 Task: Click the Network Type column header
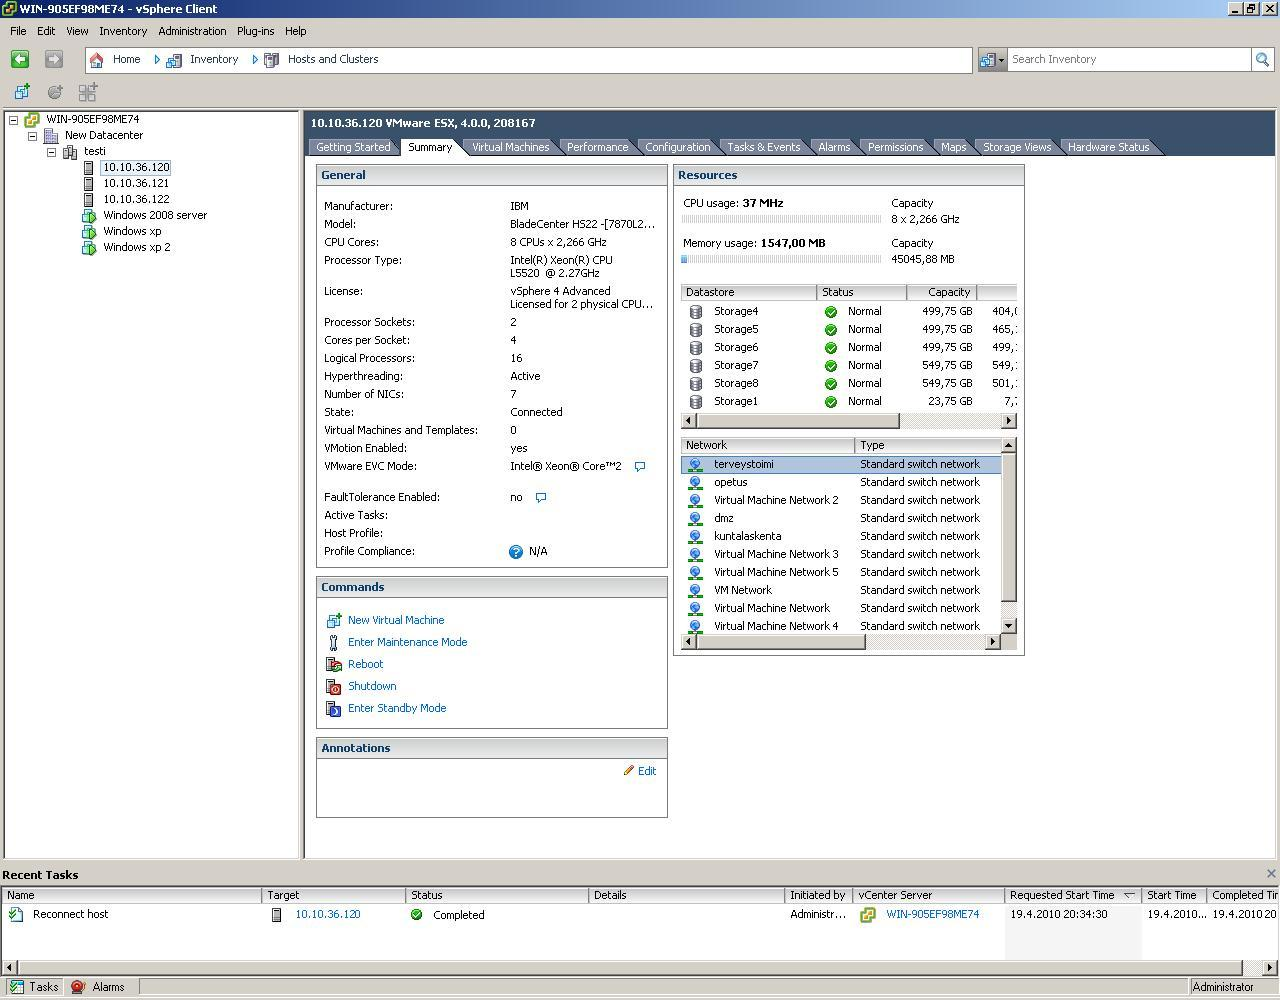(x=928, y=445)
